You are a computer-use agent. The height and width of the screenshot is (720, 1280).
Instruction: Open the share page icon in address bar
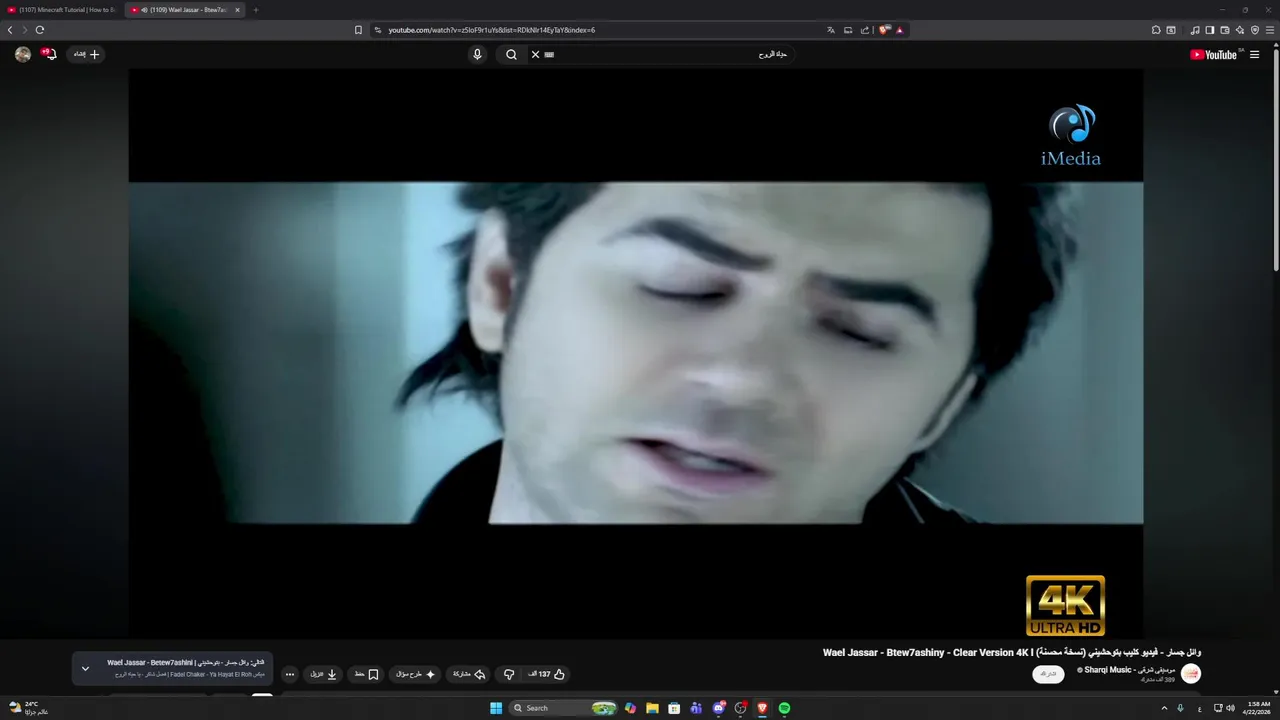tap(865, 30)
